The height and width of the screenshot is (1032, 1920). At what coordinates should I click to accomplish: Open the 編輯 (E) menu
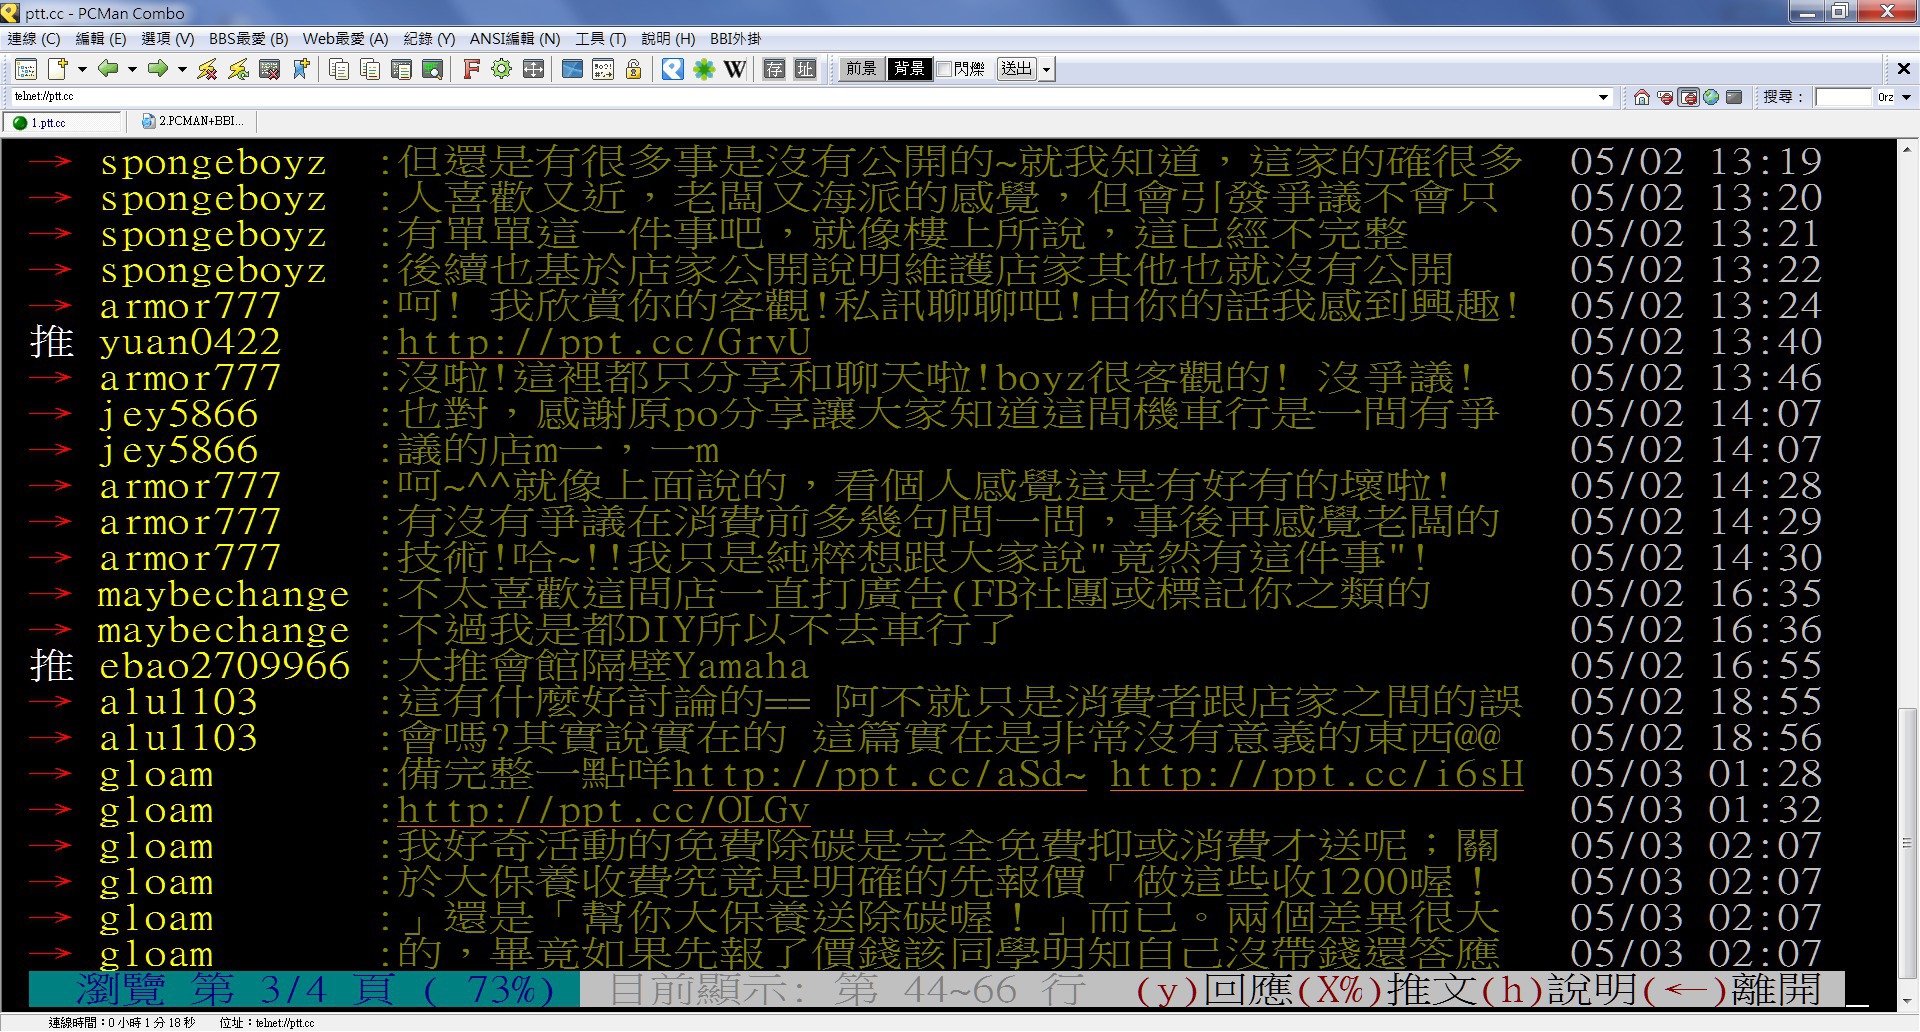point(101,39)
